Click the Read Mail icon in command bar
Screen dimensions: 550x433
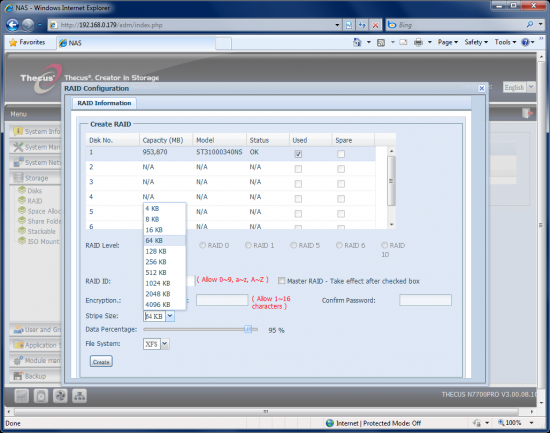click(x=403, y=42)
